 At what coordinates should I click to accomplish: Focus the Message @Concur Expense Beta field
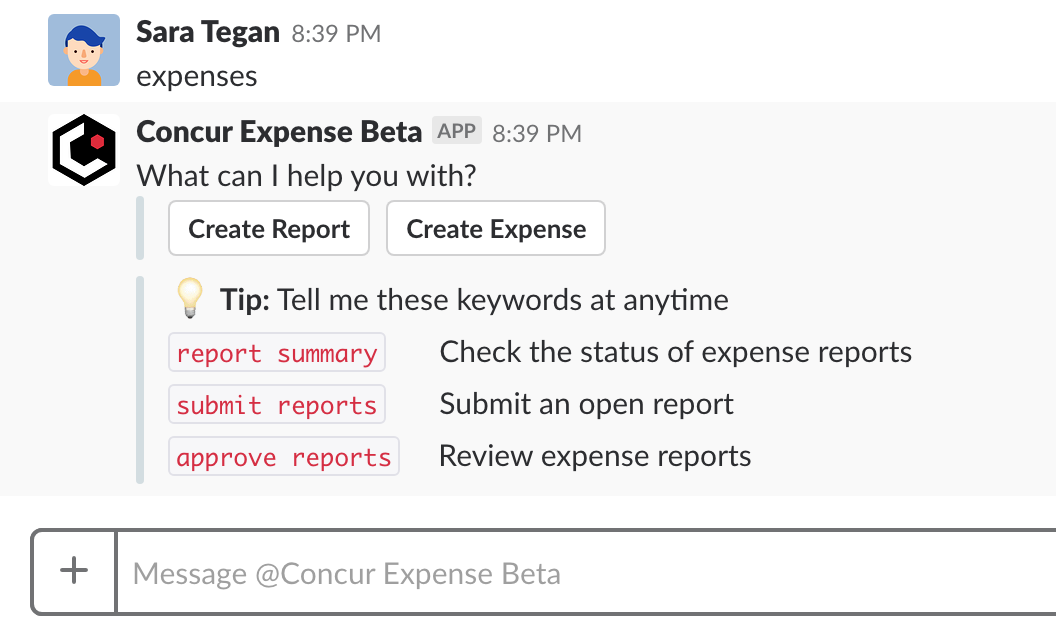coord(580,573)
